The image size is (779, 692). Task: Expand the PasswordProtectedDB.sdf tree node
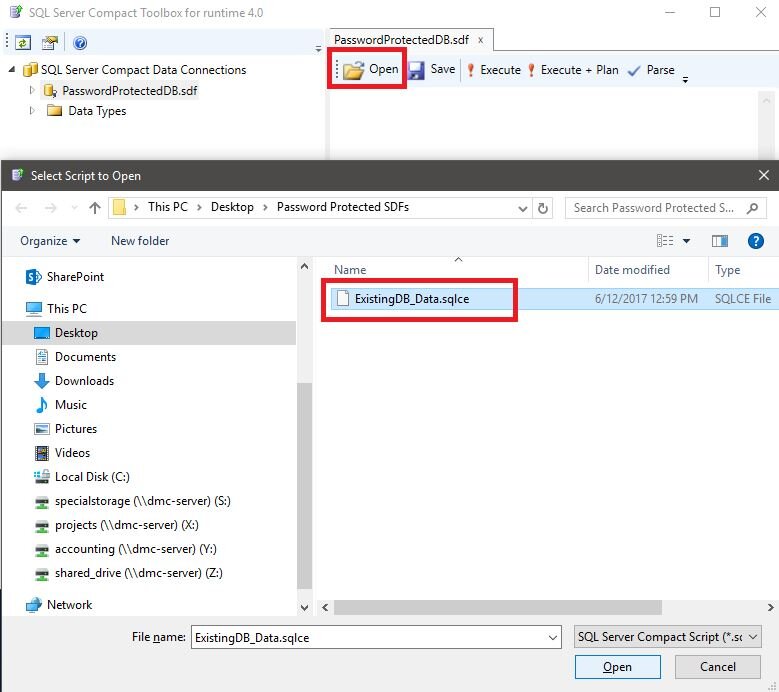(x=32, y=90)
